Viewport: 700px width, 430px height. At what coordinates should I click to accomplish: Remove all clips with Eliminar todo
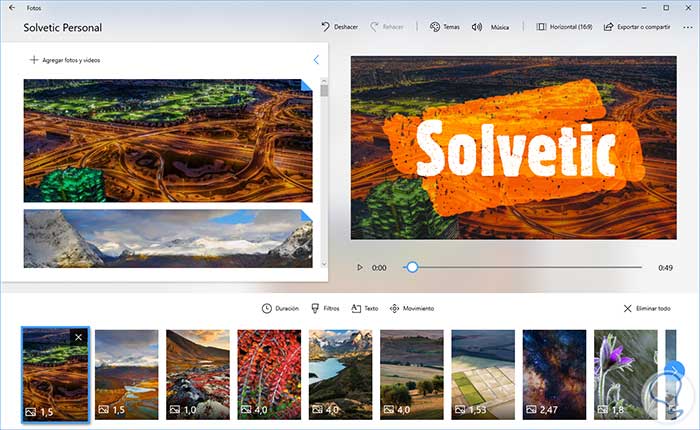(647, 308)
